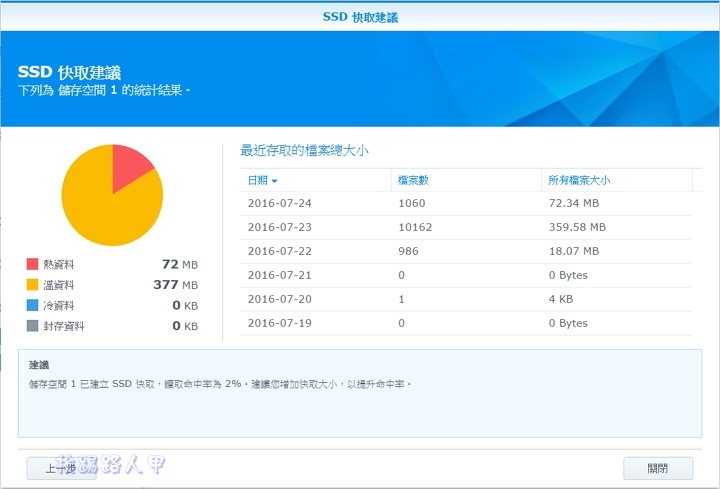Image resolution: width=720 pixels, height=489 pixels.
Task: Go back with the 上一步 button
Action: pyautogui.click(x=62, y=467)
